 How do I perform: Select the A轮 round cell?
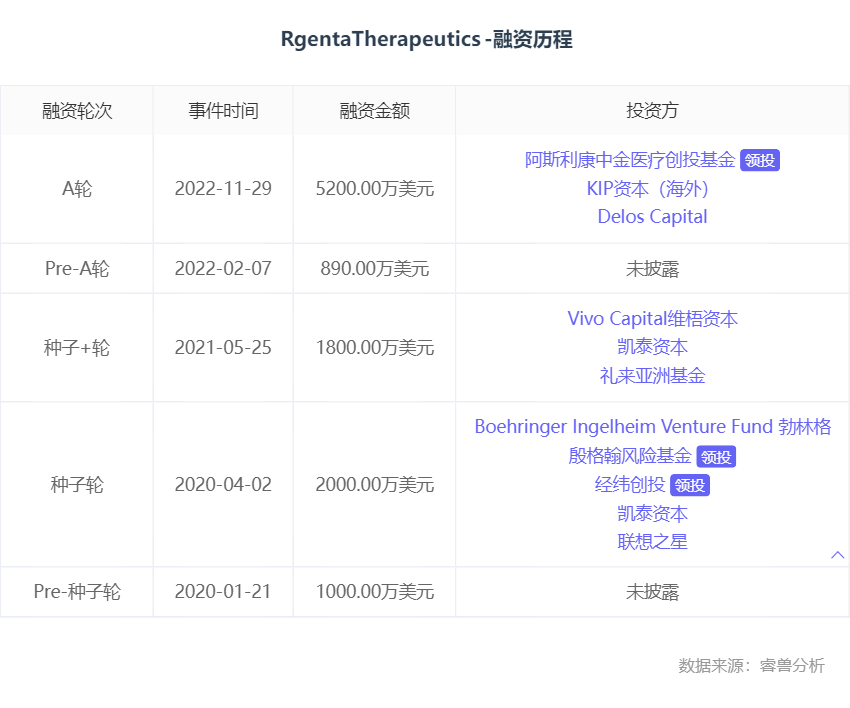coord(77,189)
